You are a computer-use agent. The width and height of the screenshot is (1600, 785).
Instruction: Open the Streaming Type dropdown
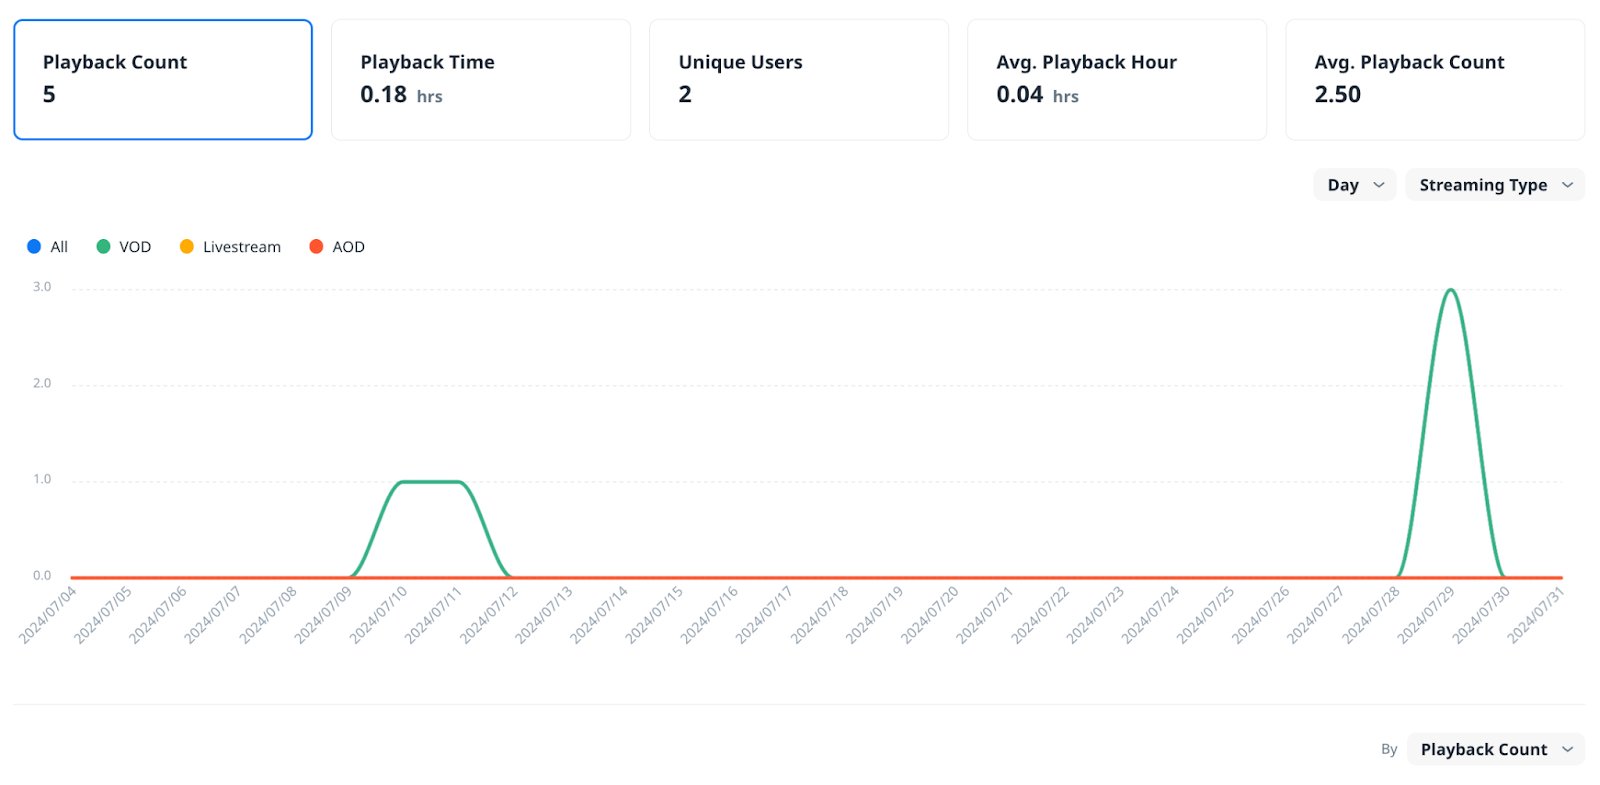1494,185
